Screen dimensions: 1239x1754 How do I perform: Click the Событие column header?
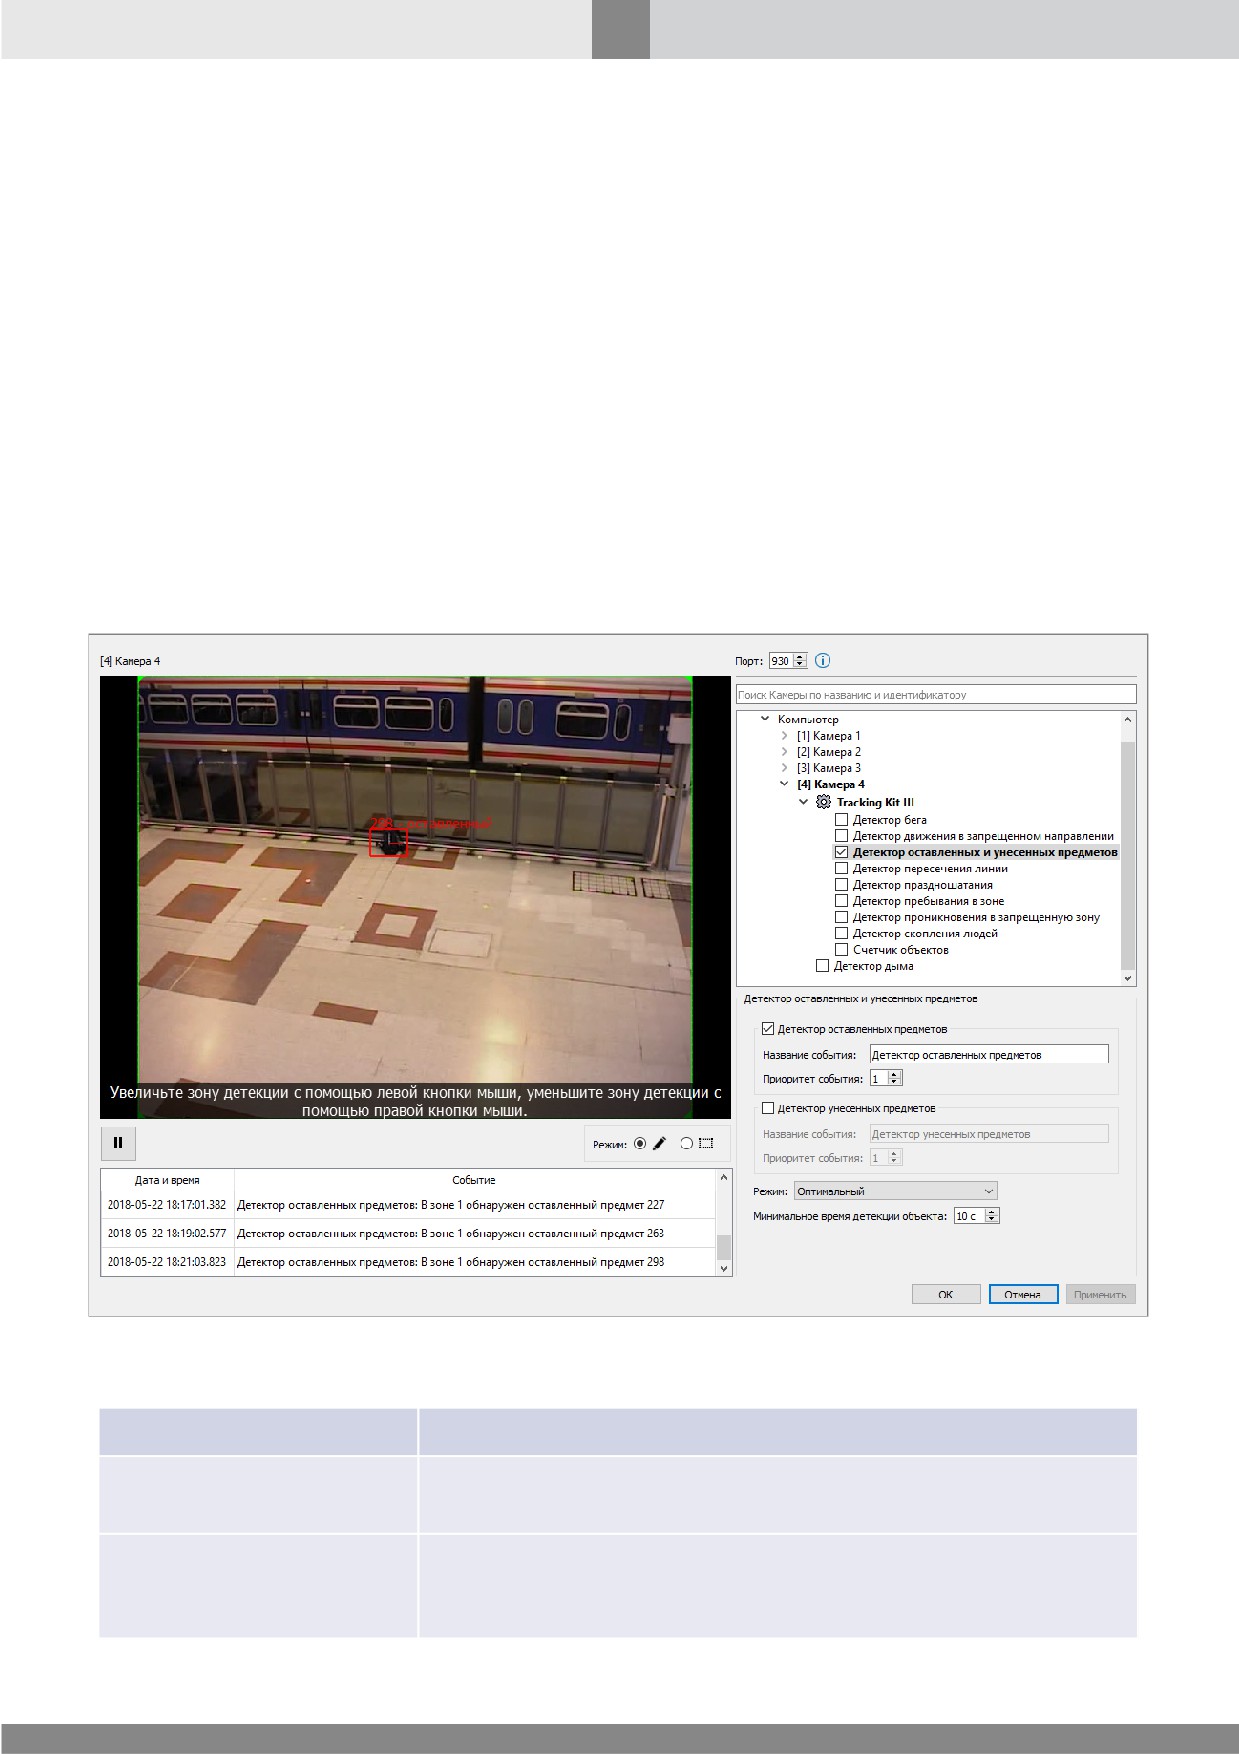(474, 1180)
